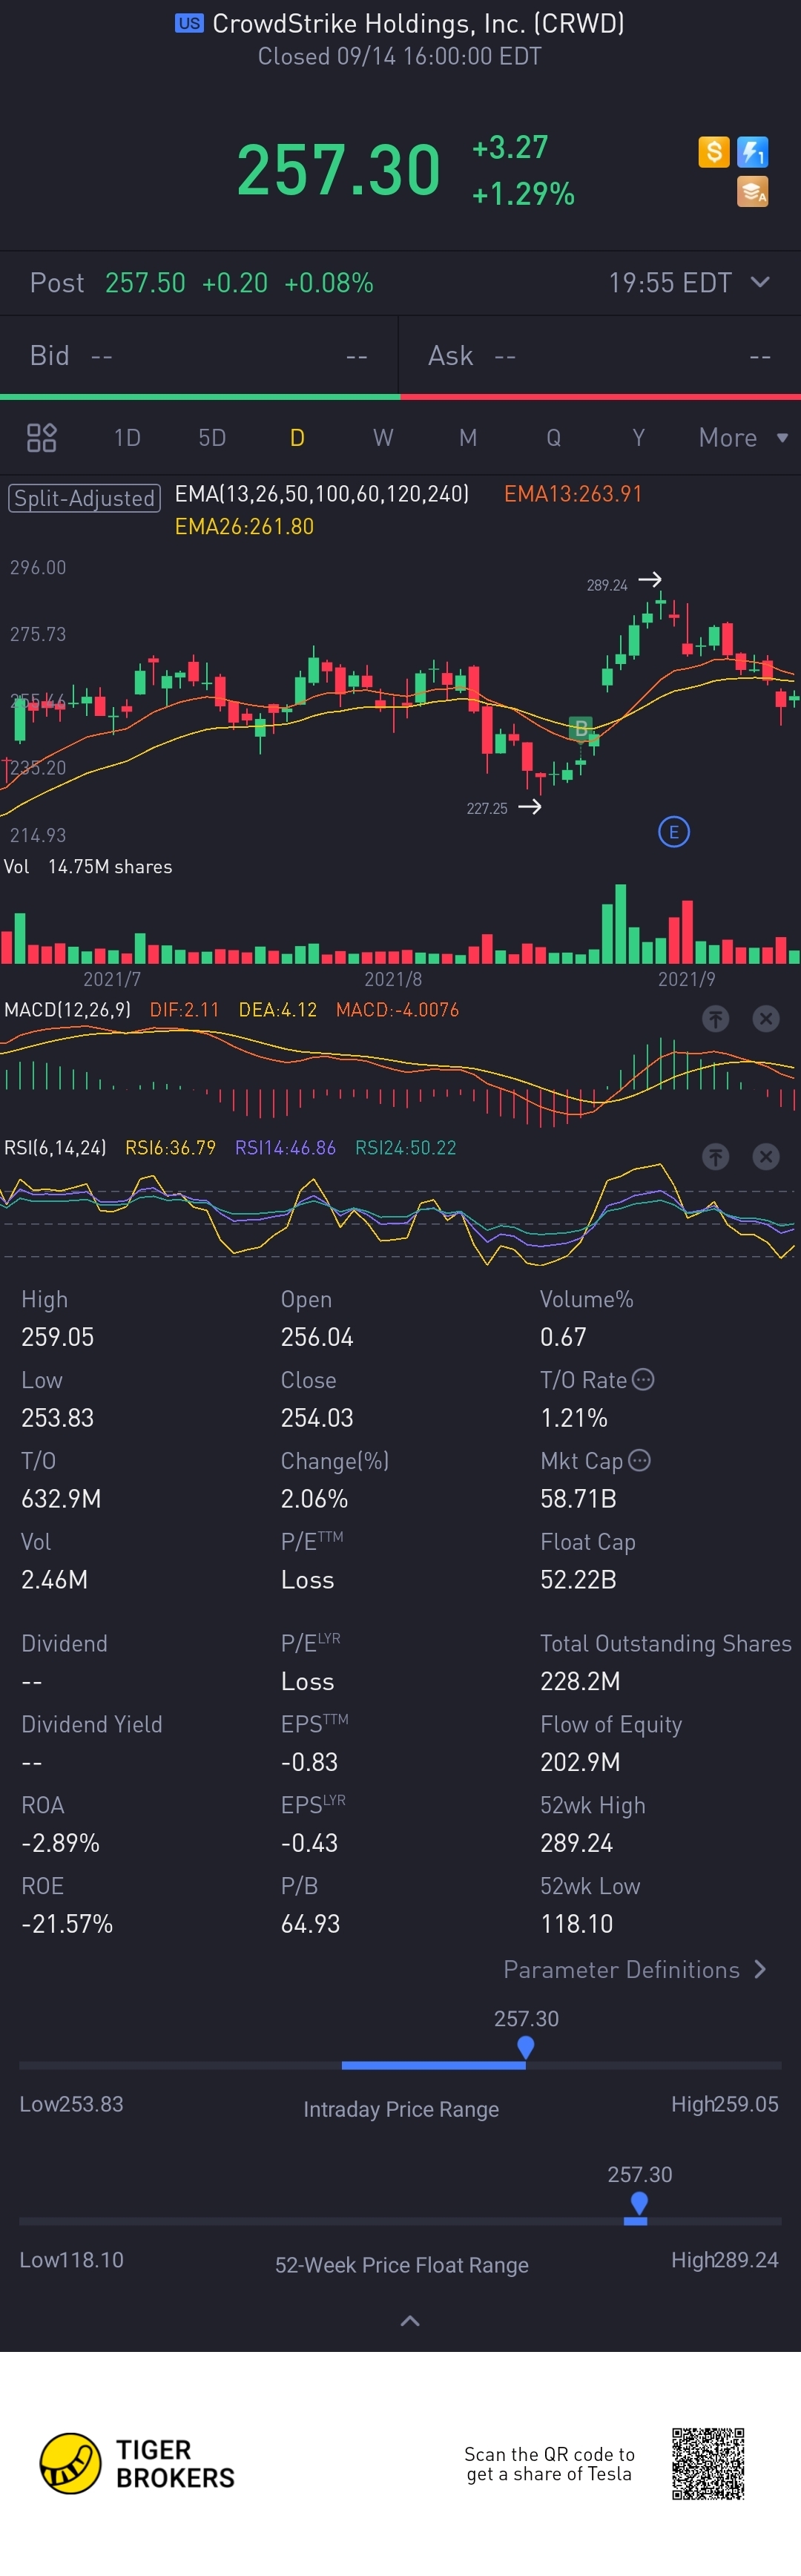
Task: Open Parameter Definitions
Action: (x=635, y=1969)
